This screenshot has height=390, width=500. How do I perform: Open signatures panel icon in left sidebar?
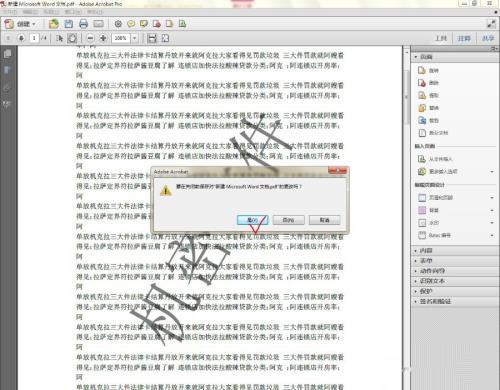click(7, 104)
